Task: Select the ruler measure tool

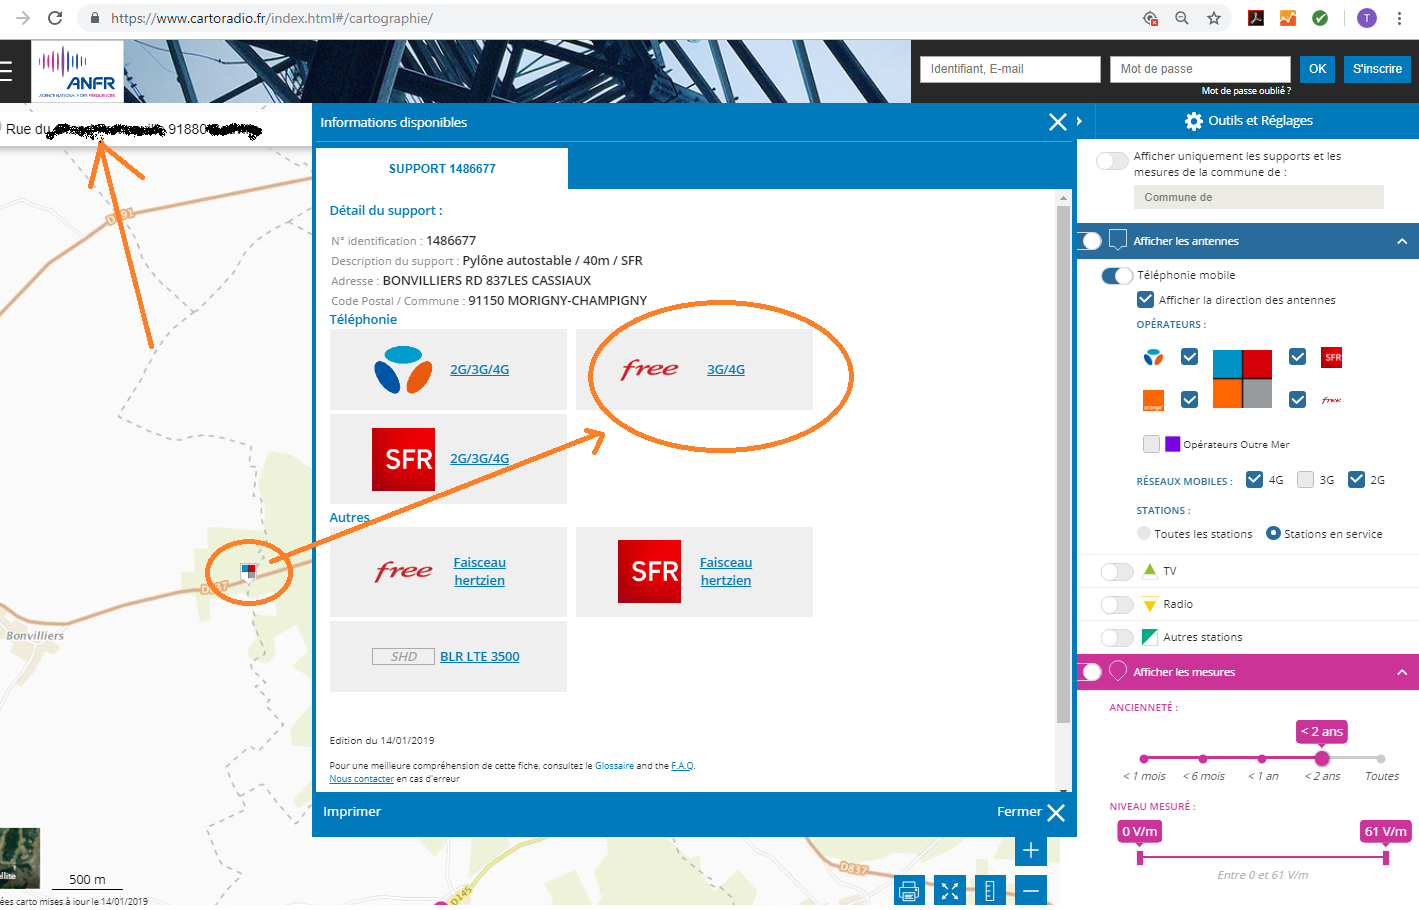Action: coord(990,890)
